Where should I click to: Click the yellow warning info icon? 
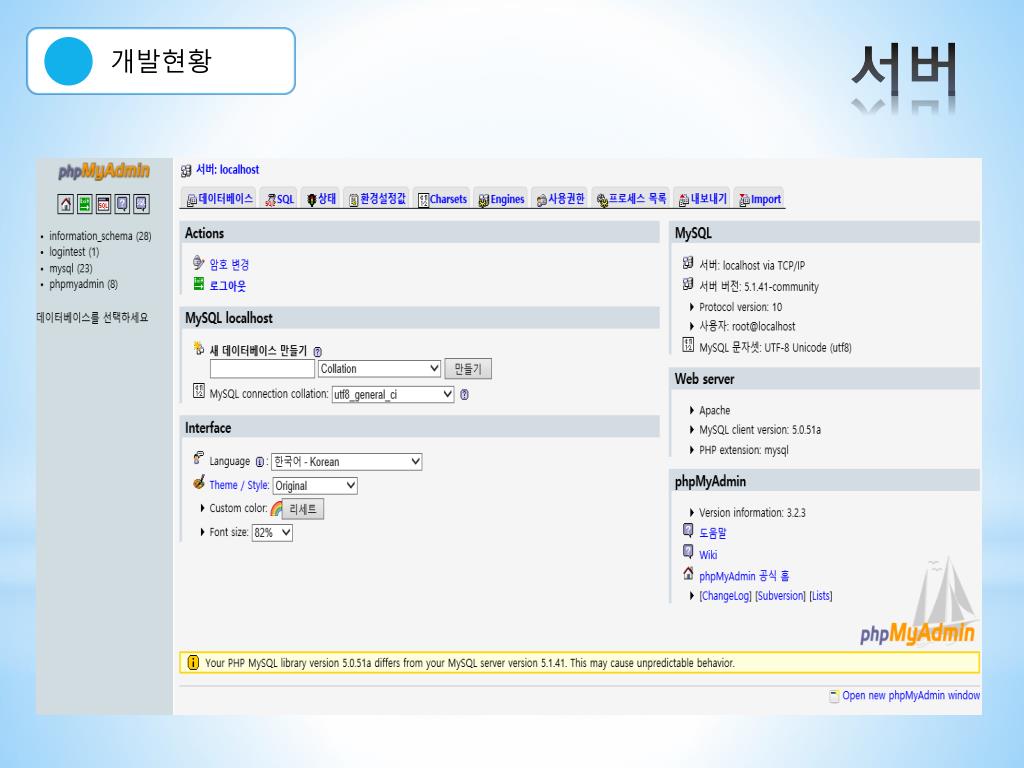pyautogui.click(x=193, y=662)
